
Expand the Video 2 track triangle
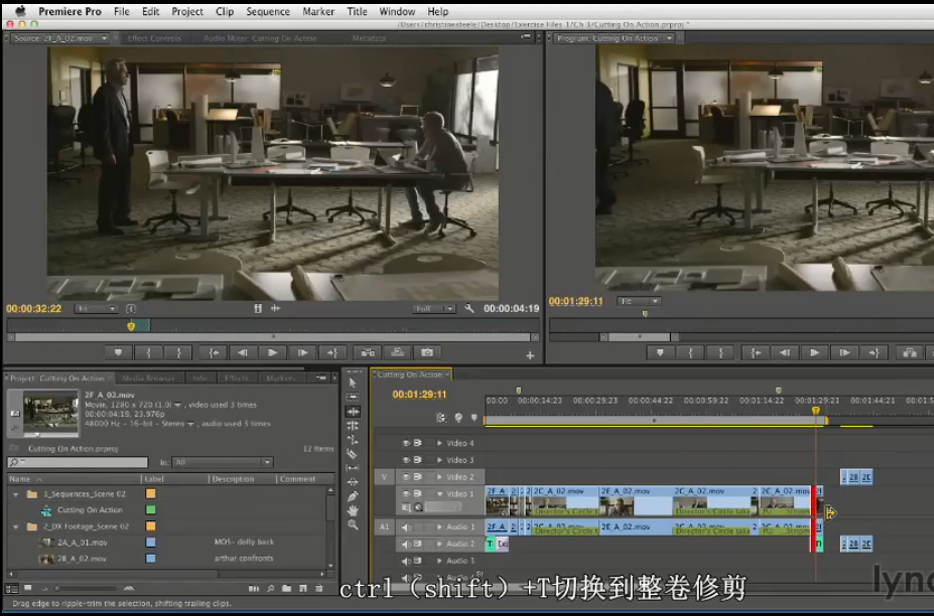[x=439, y=477]
